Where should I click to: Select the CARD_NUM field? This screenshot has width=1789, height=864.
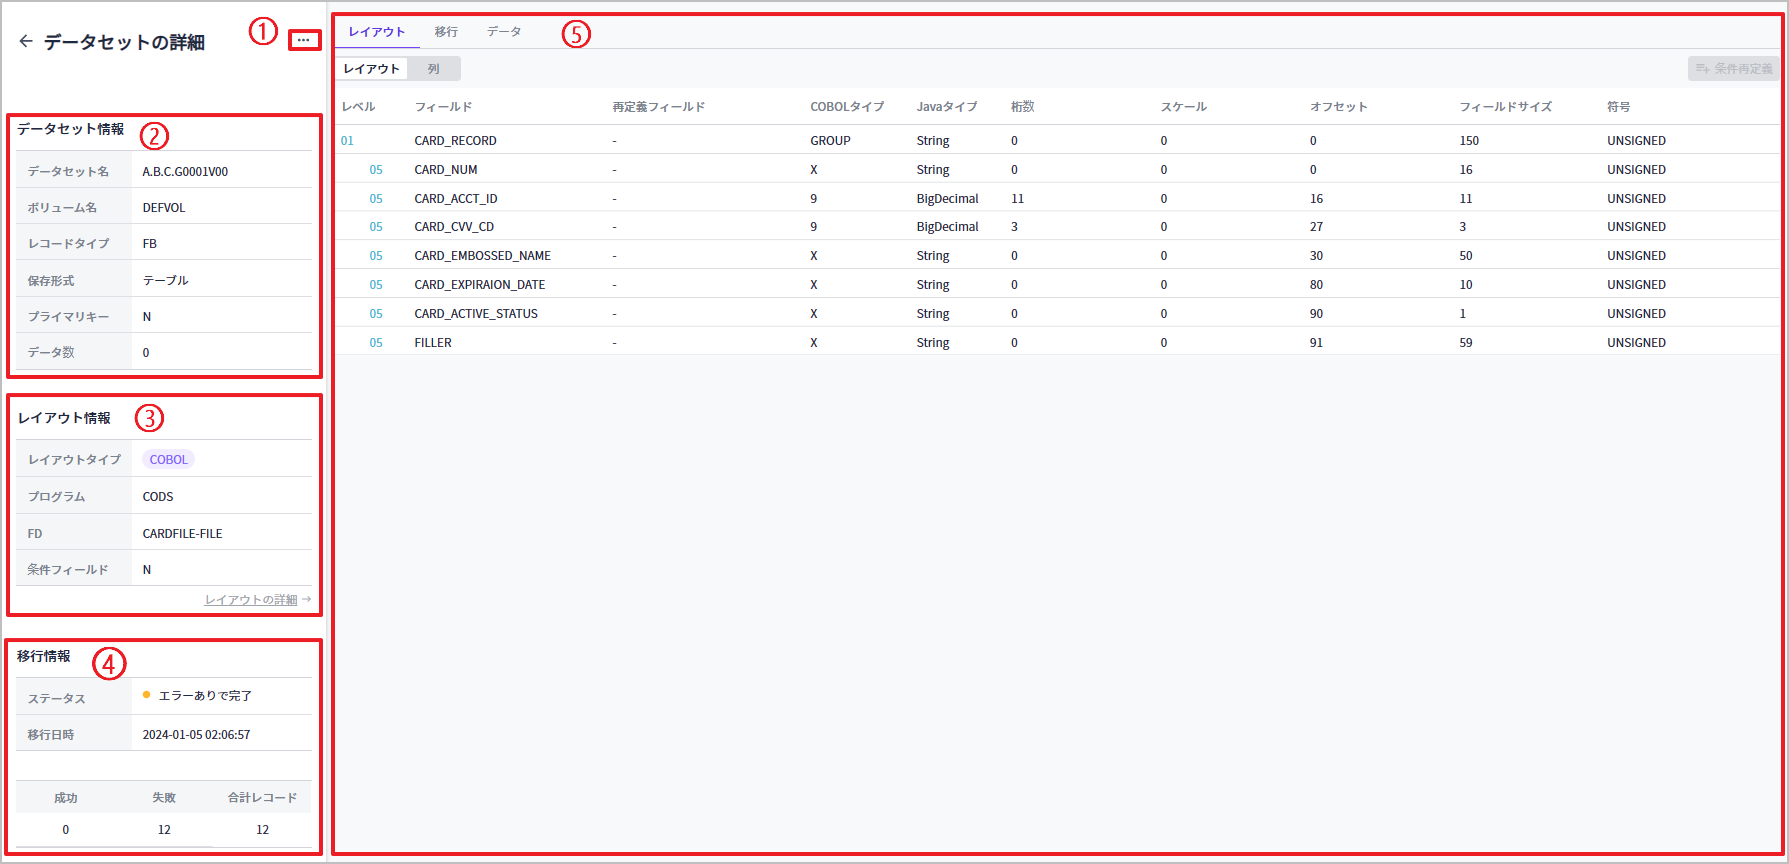click(446, 170)
